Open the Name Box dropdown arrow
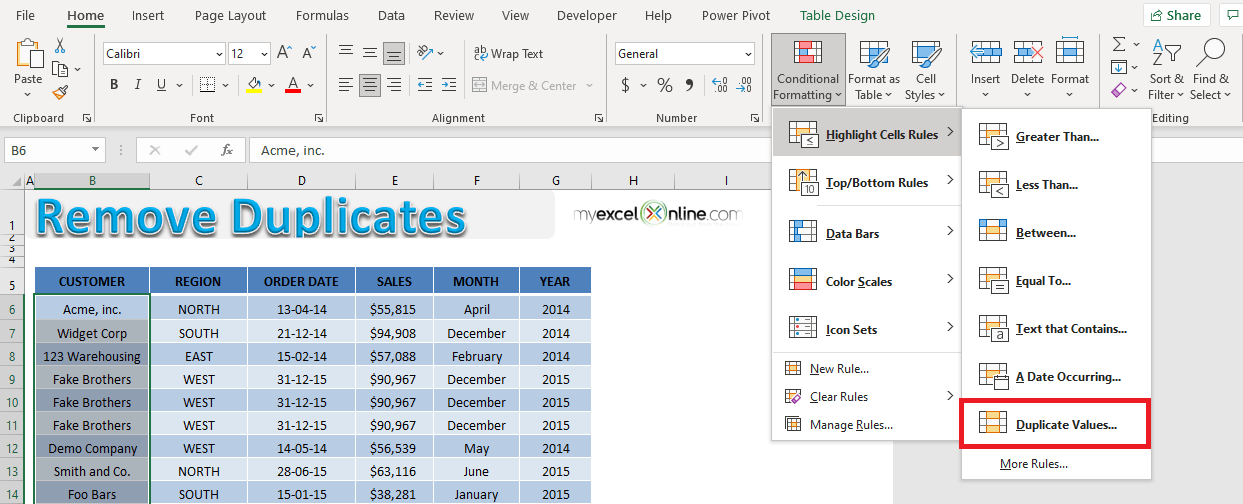The image size is (1243, 504). click(x=96, y=150)
